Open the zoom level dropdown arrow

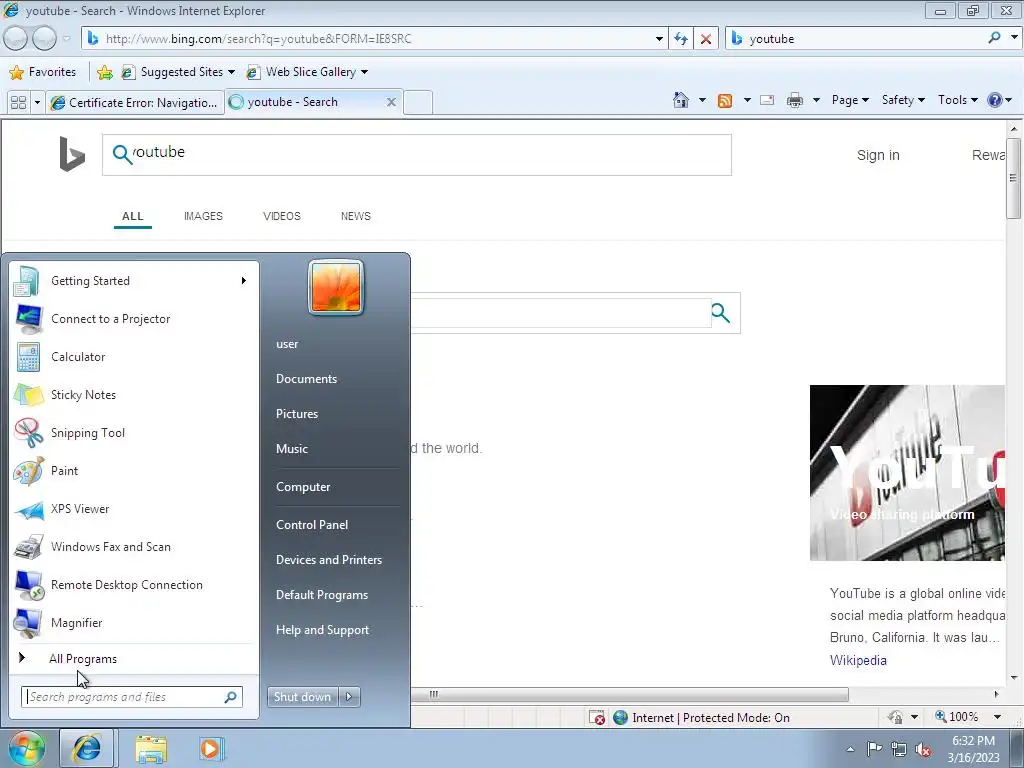click(997, 717)
